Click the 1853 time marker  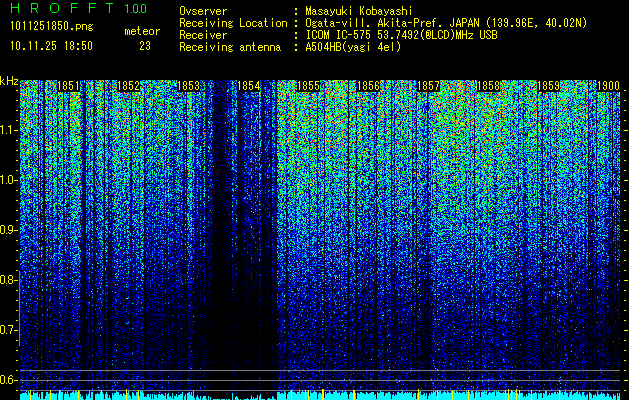coord(189,86)
